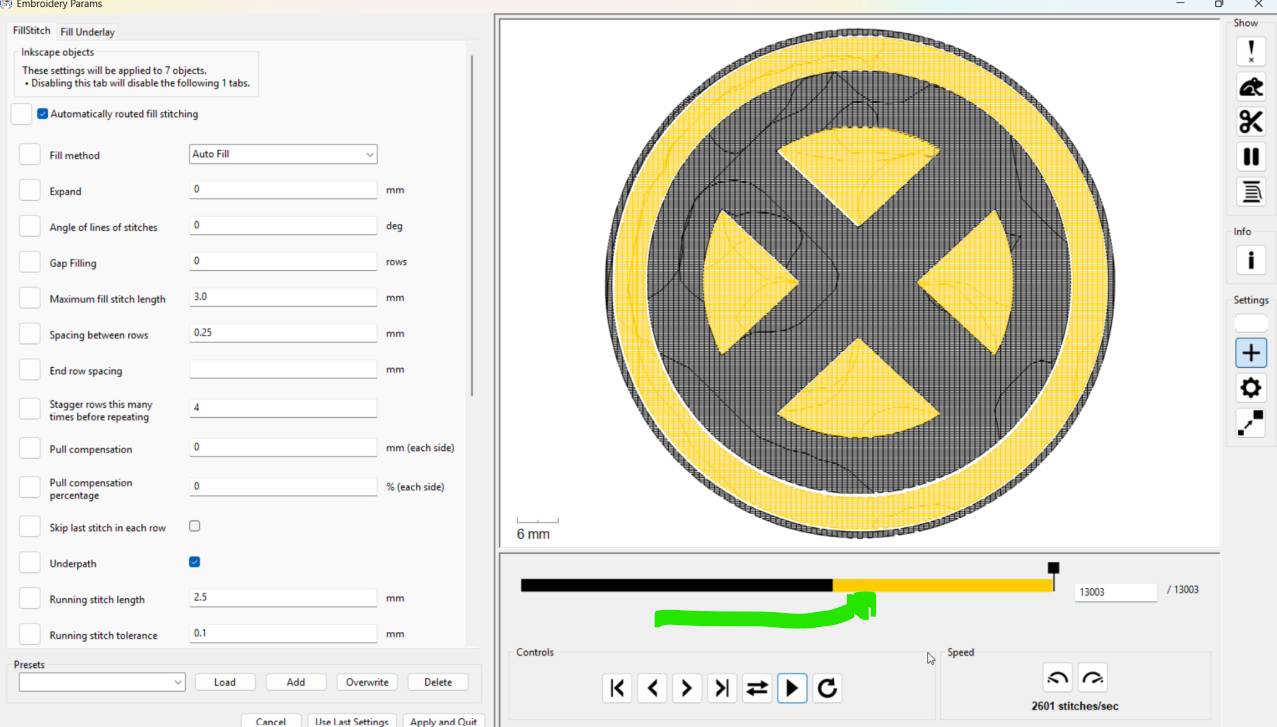Click the '6 mm' scale label

coord(533,534)
